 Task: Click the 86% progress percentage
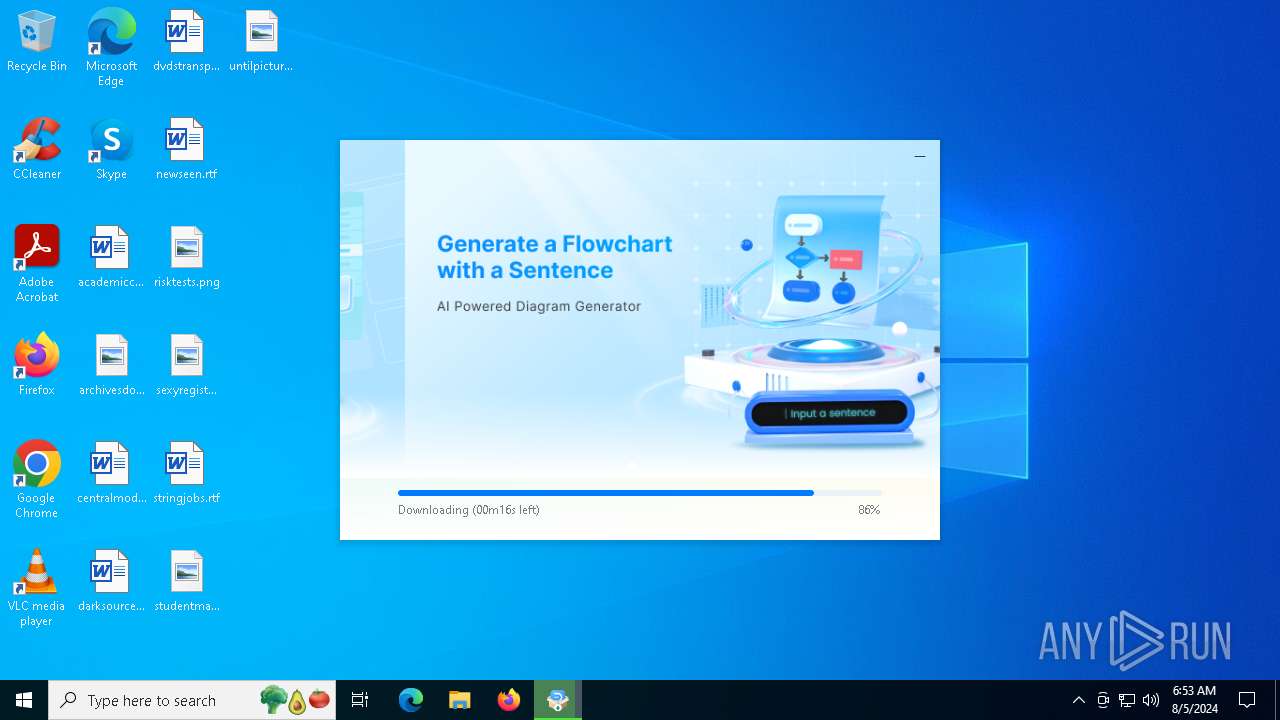coord(869,510)
